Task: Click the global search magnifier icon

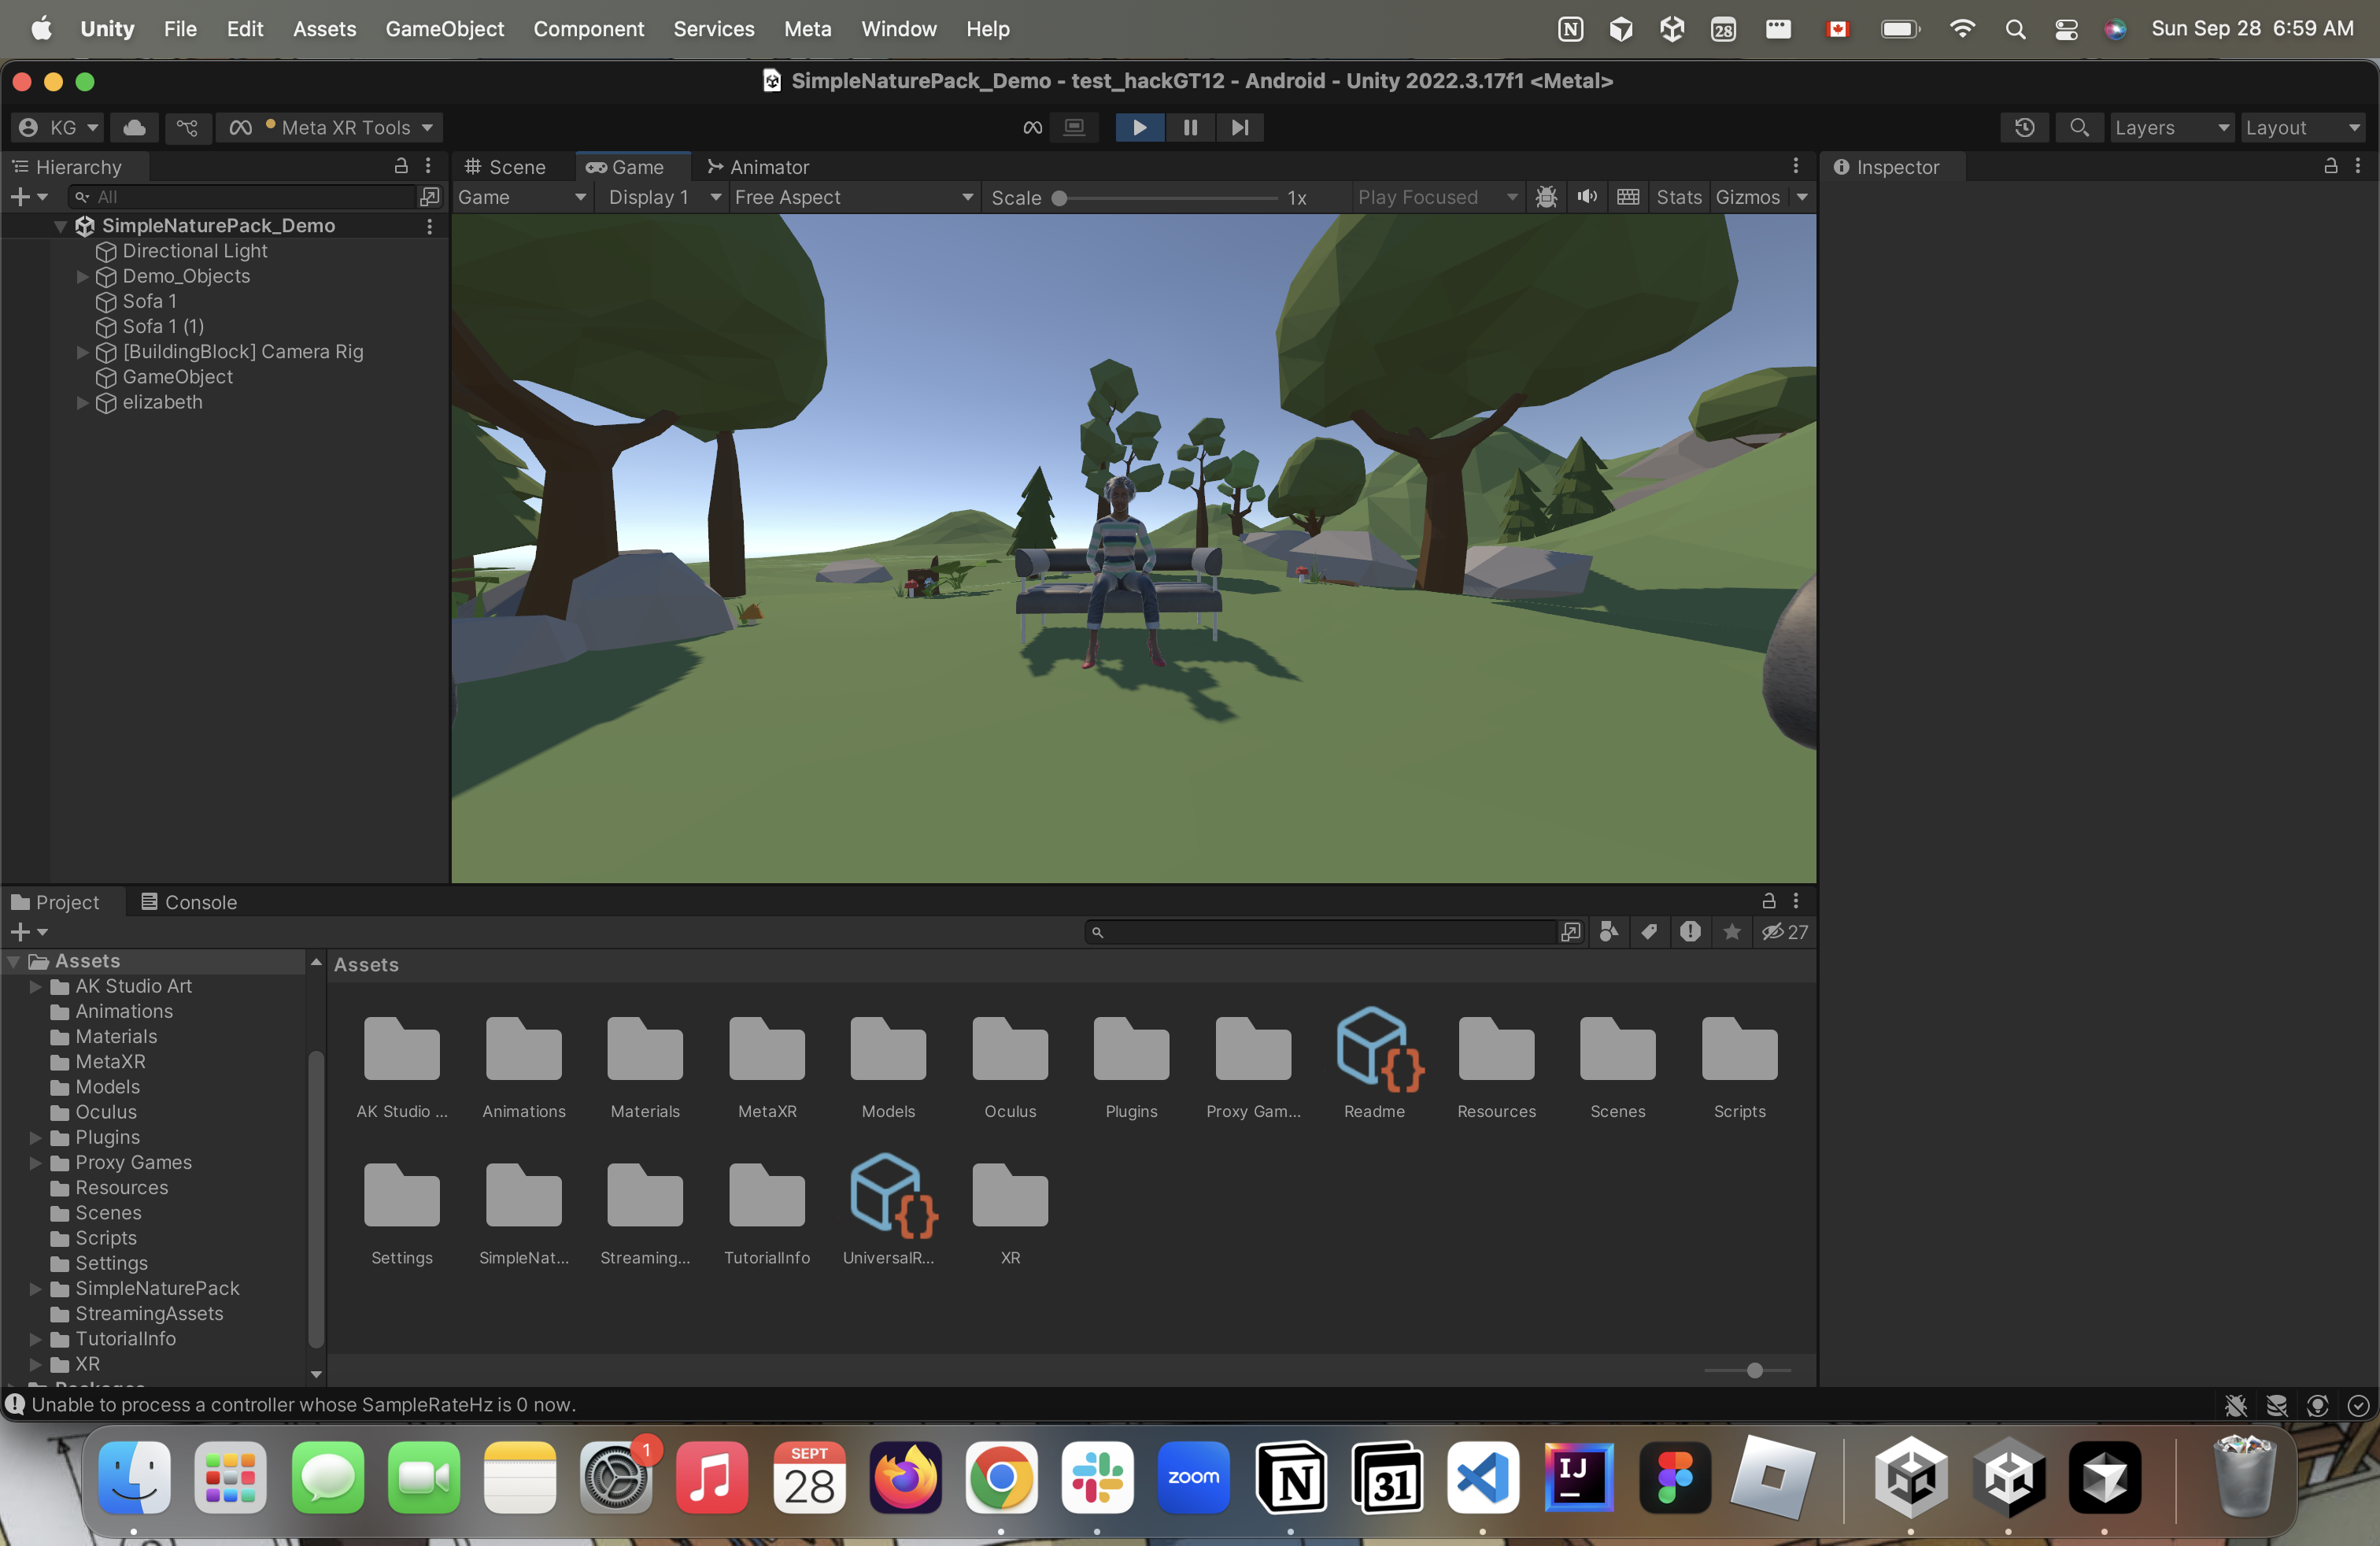Action: (2079, 127)
